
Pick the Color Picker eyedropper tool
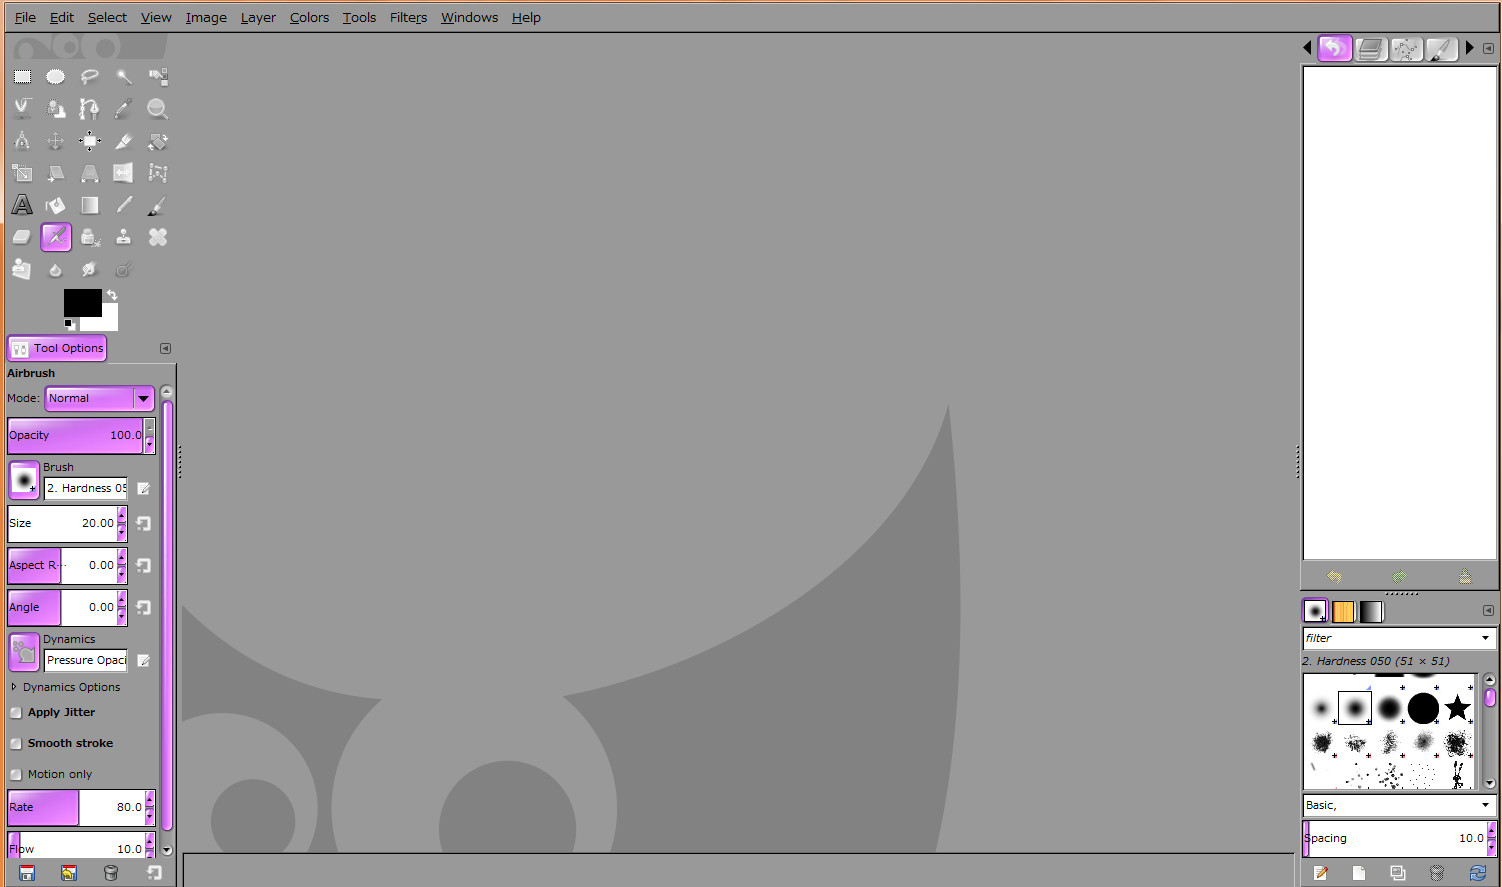point(124,108)
